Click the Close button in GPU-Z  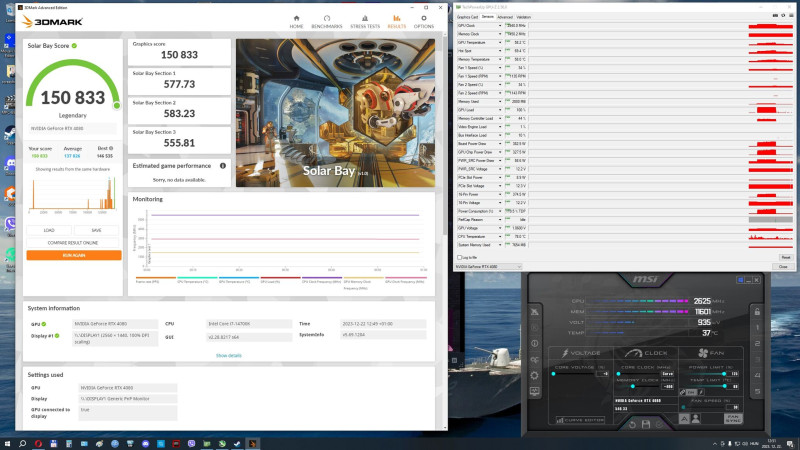click(783, 267)
